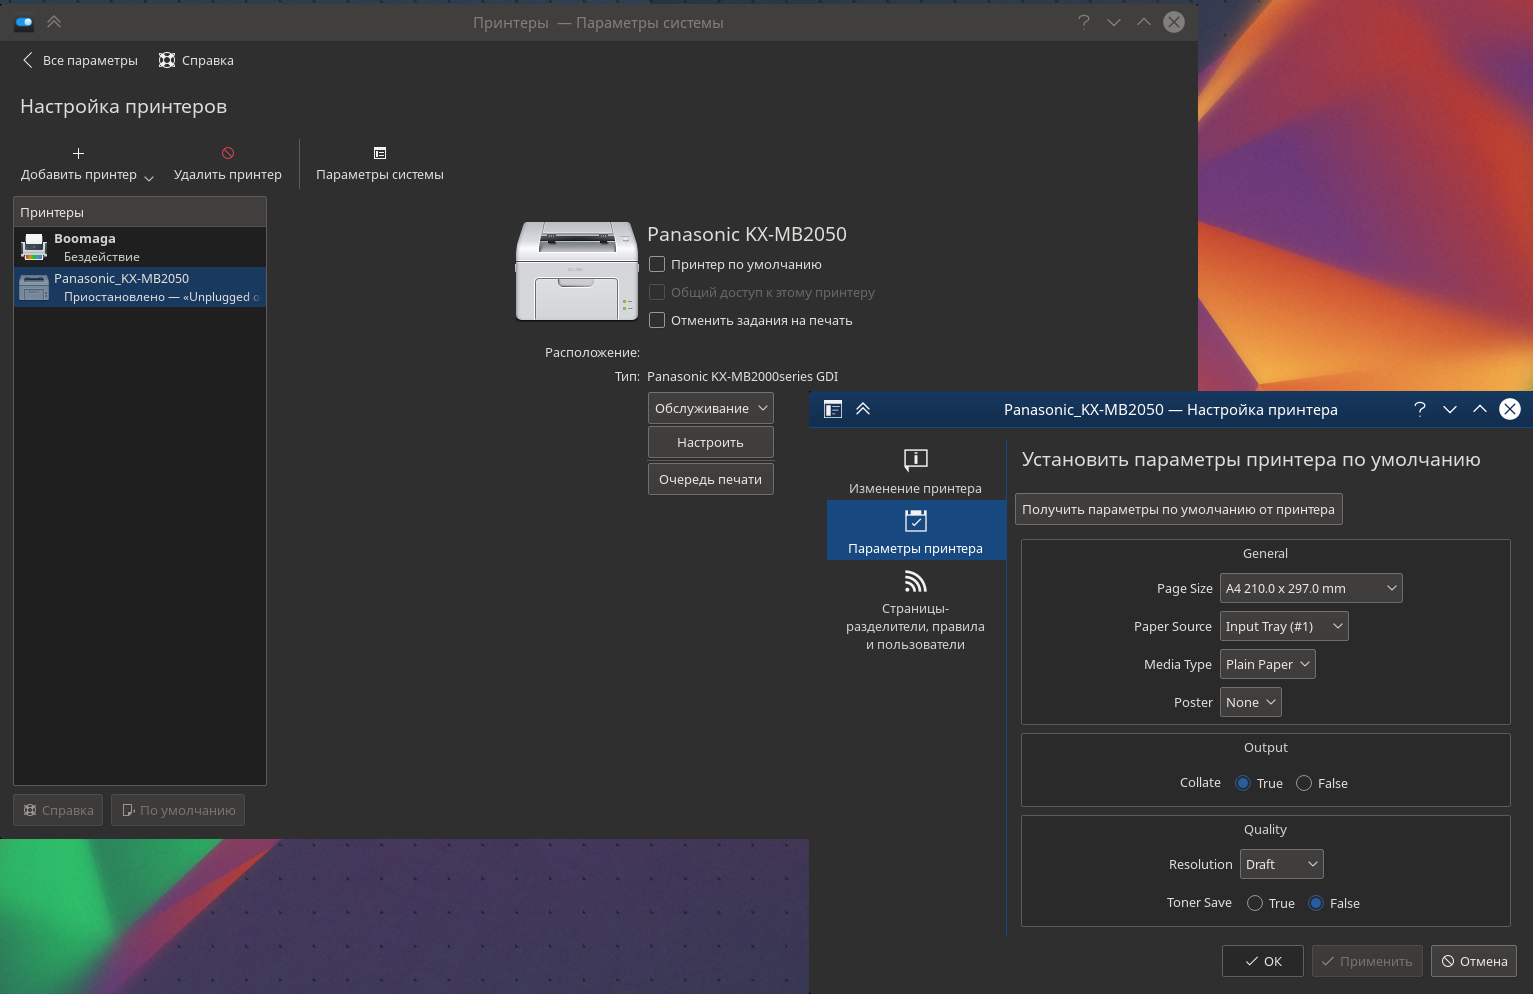Click keep-above icon in Принтеры title bar

point(54,22)
